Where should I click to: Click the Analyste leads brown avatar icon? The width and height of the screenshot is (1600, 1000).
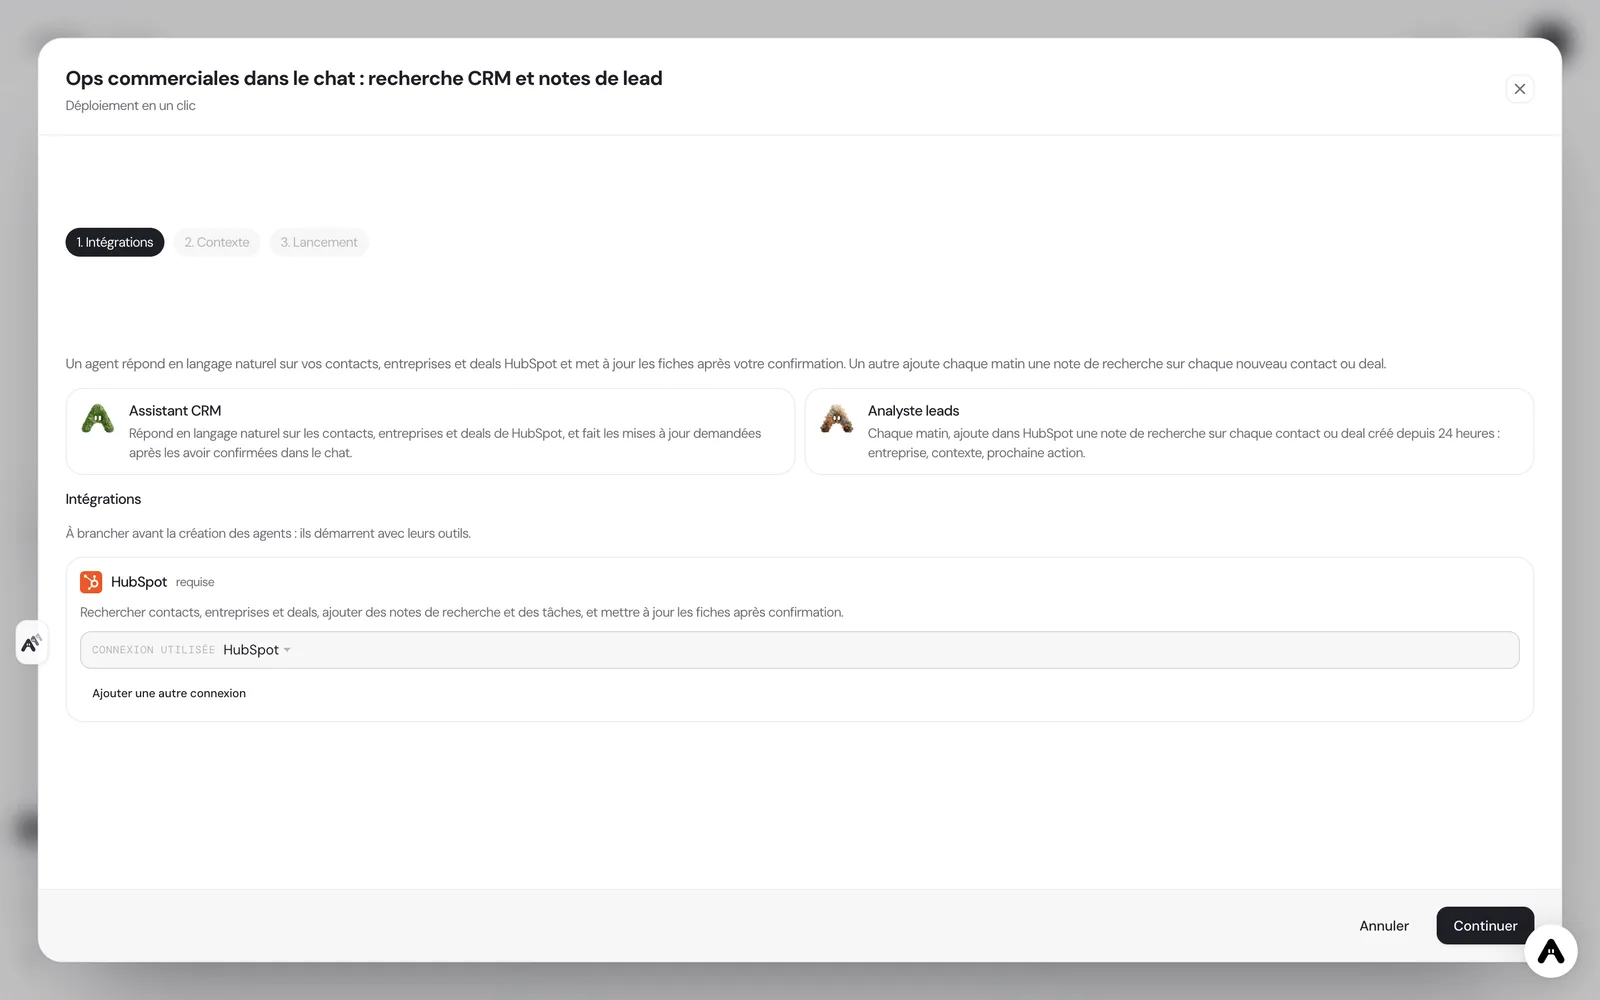click(837, 419)
